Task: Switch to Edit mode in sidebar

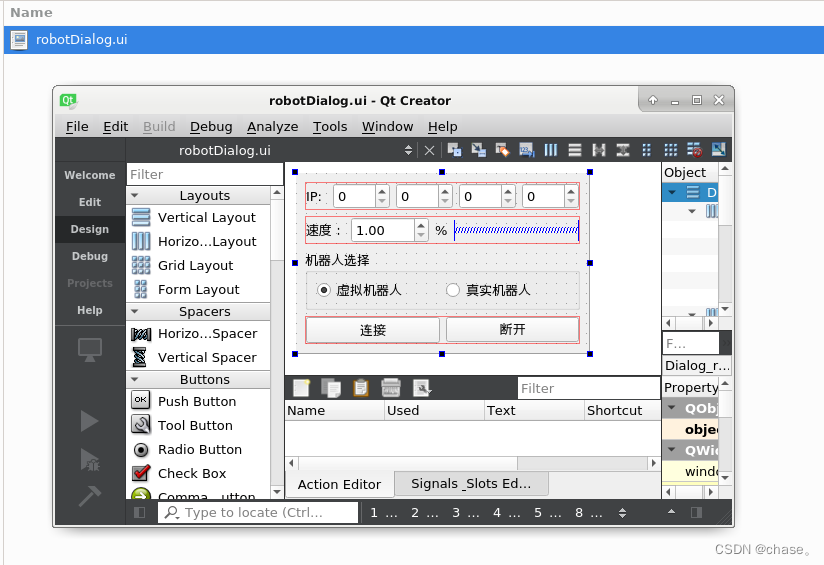Action: [90, 202]
